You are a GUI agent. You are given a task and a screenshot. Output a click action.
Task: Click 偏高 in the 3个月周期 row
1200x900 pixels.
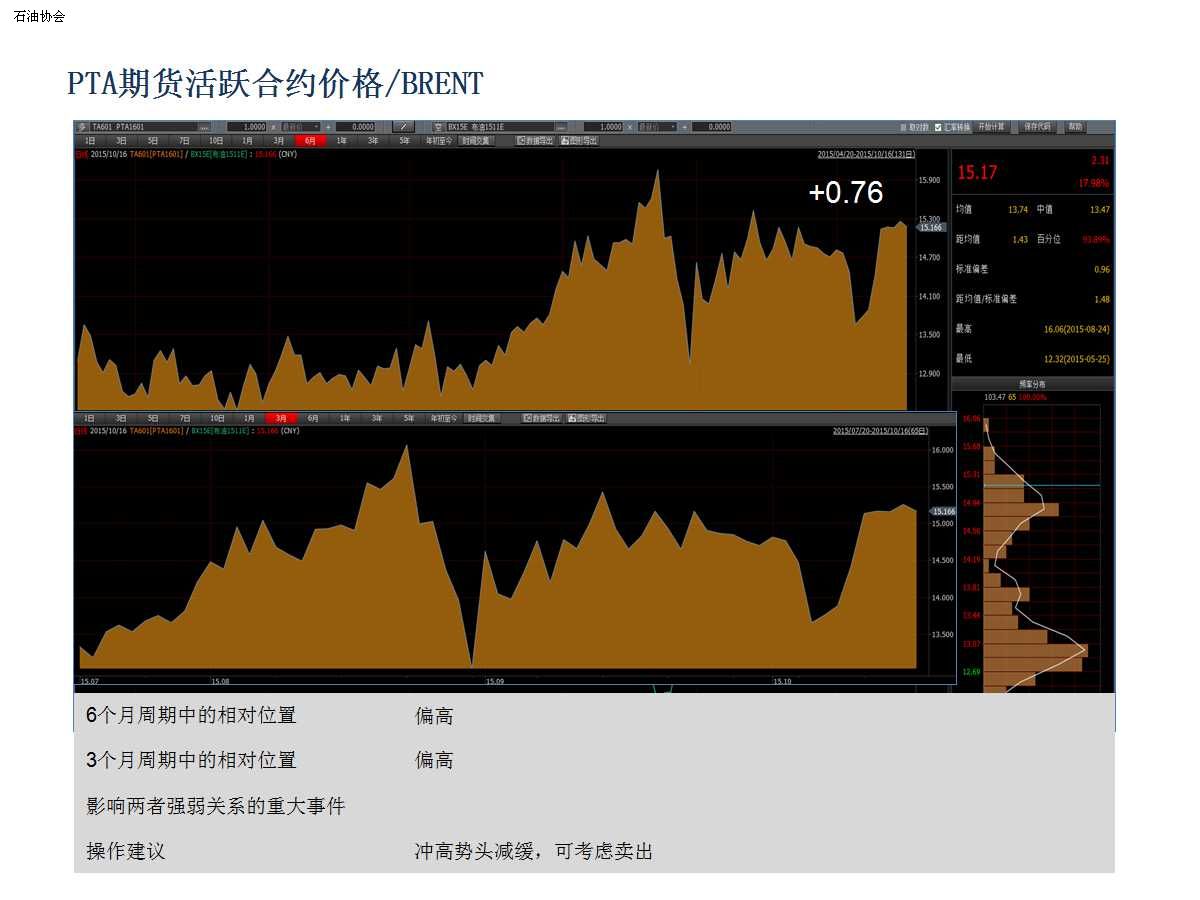point(434,760)
